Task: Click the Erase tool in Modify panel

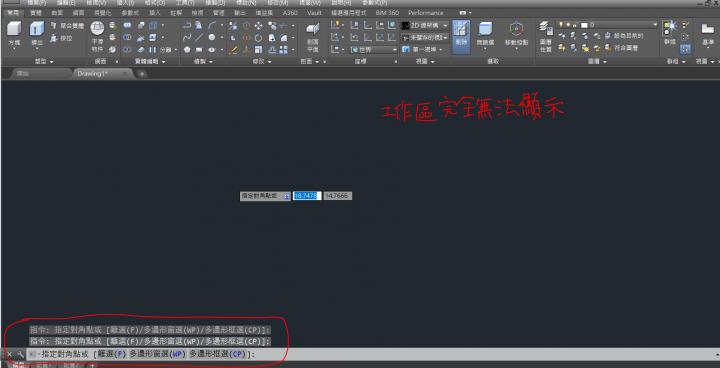Action: click(233, 50)
